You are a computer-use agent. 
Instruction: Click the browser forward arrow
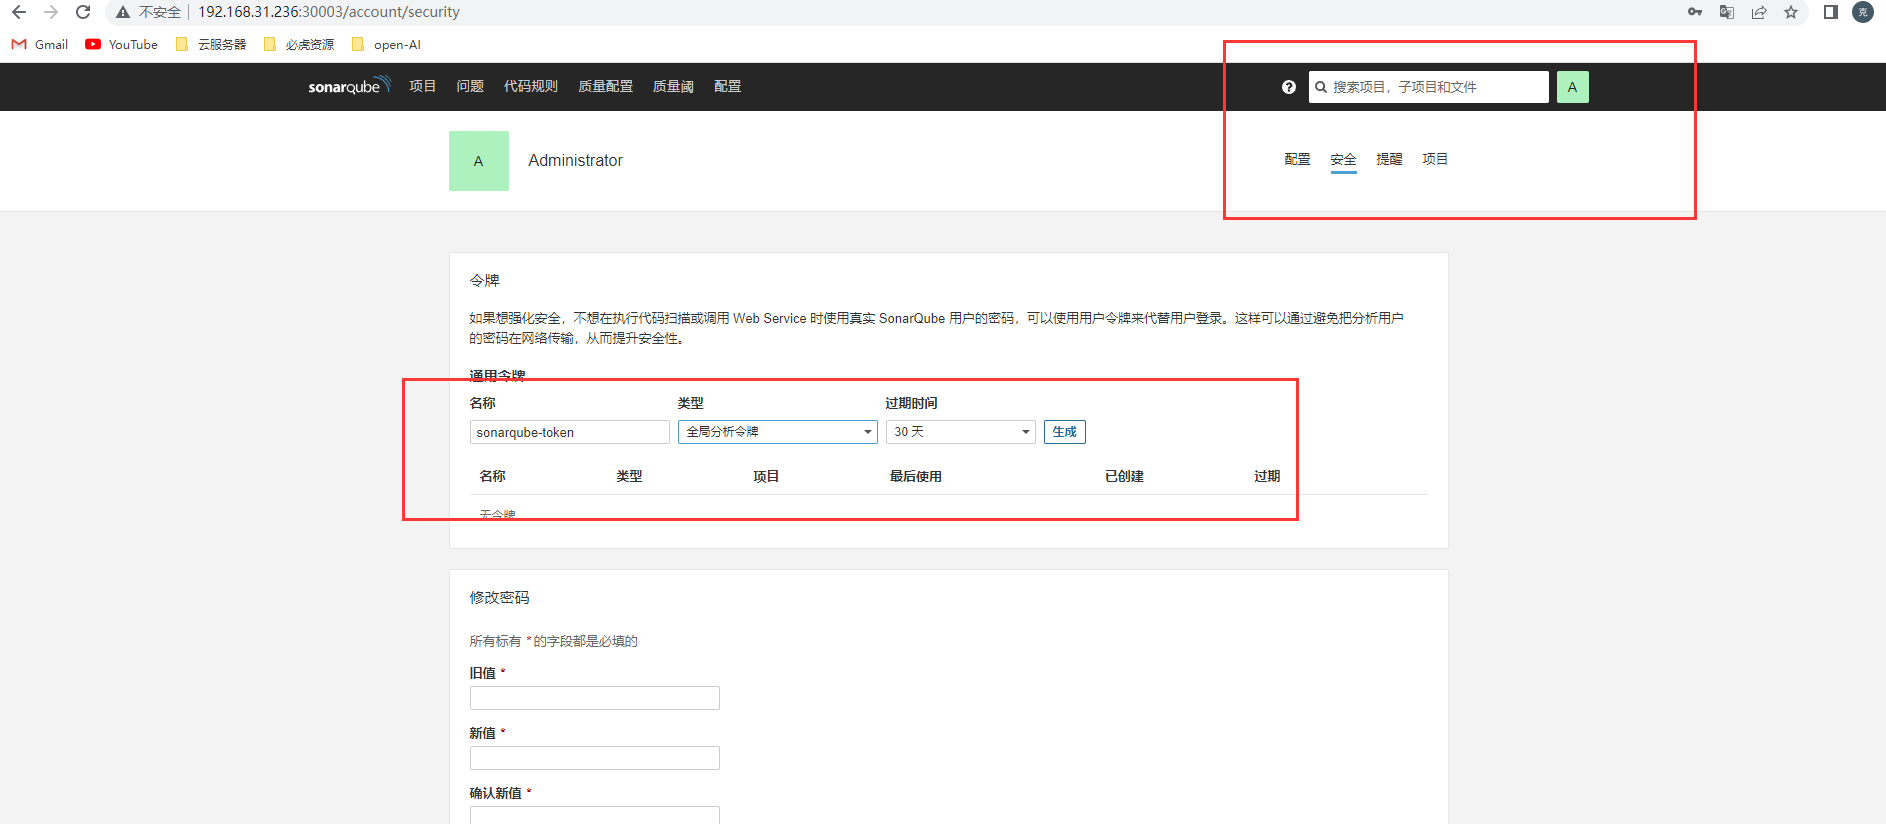point(51,12)
